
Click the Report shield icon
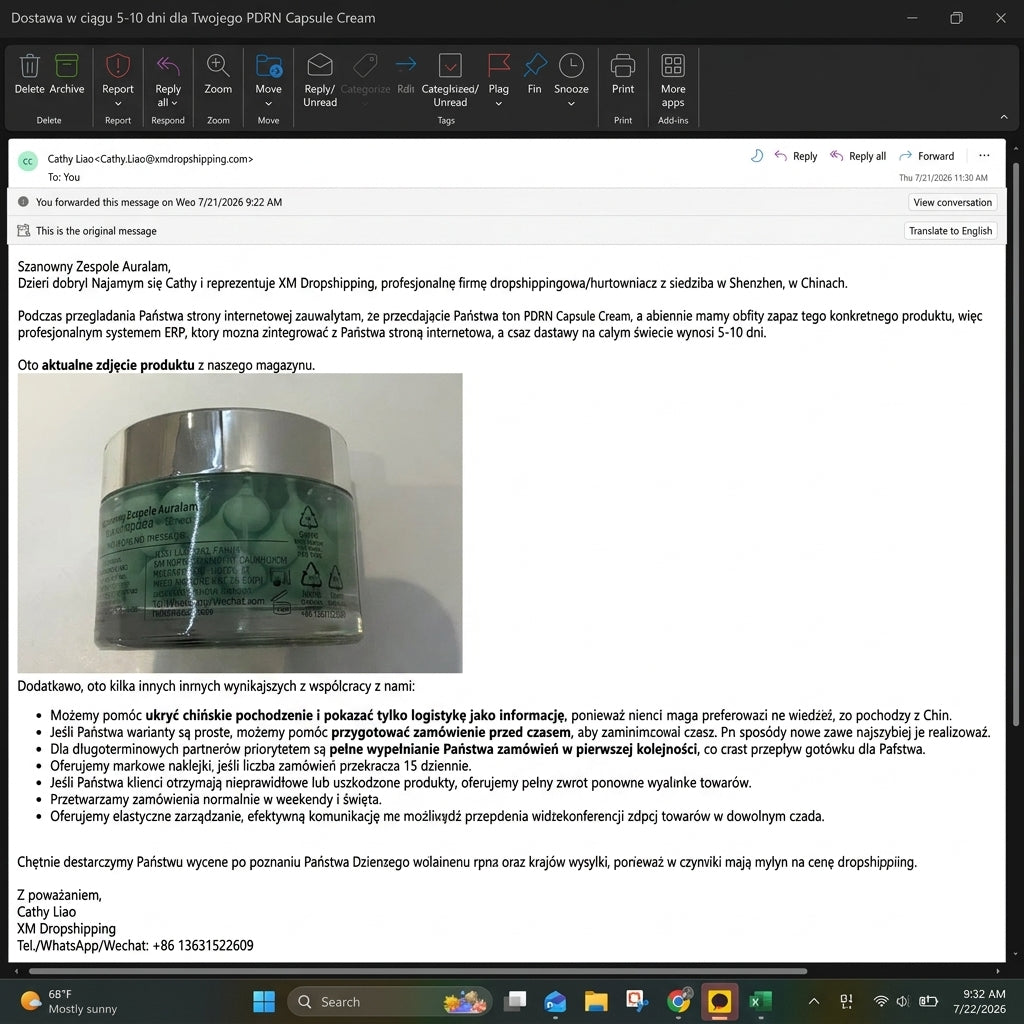click(118, 65)
